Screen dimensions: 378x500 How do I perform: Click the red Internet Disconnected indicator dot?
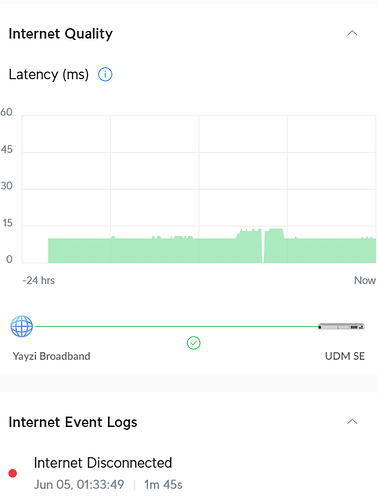(x=13, y=473)
